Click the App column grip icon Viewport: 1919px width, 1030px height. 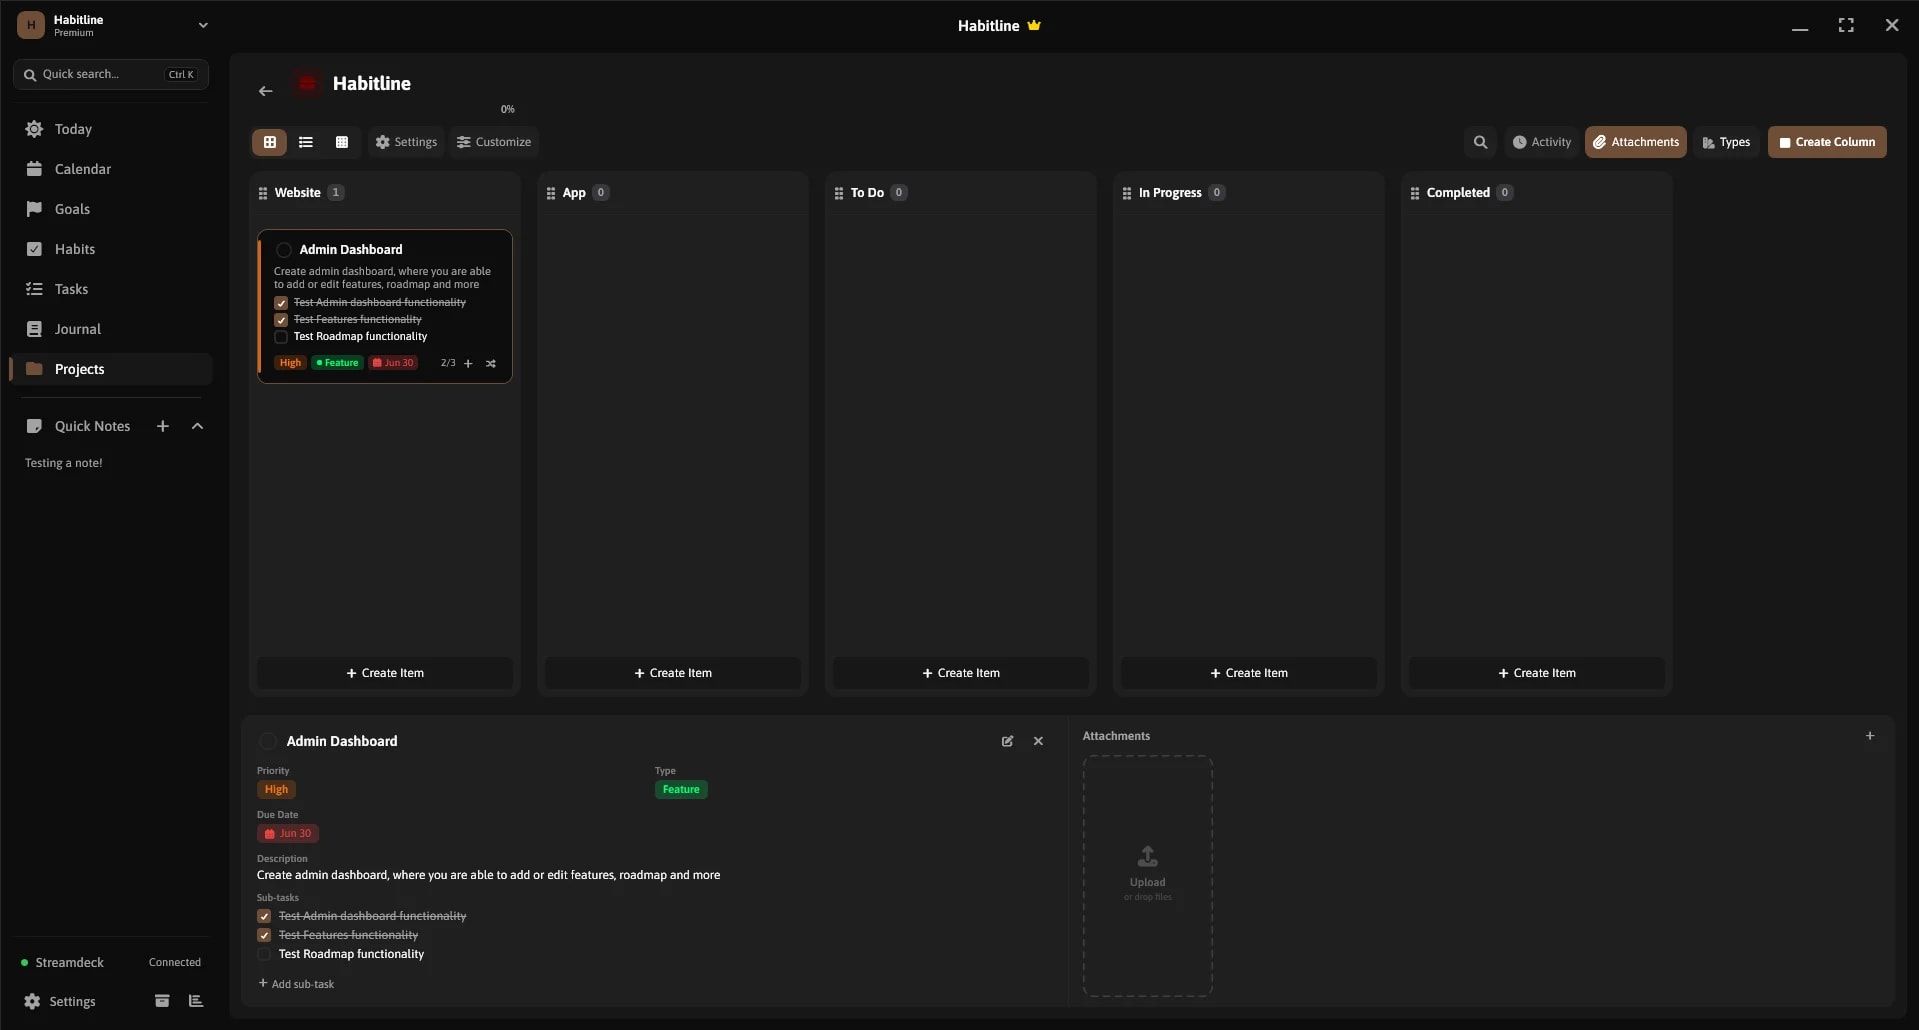click(550, 193)
